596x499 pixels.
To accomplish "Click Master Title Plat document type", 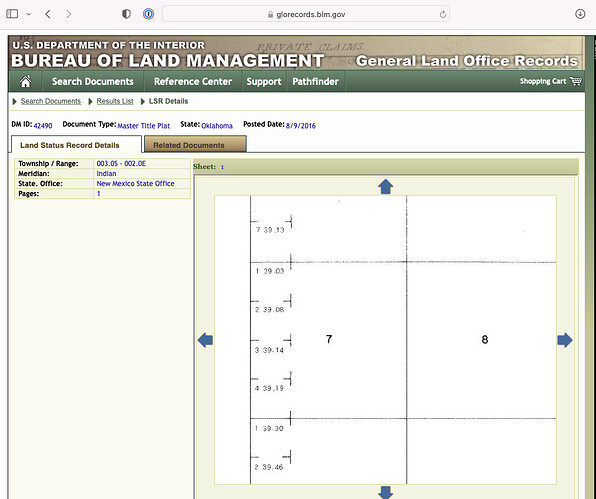I will coord(143,126).
